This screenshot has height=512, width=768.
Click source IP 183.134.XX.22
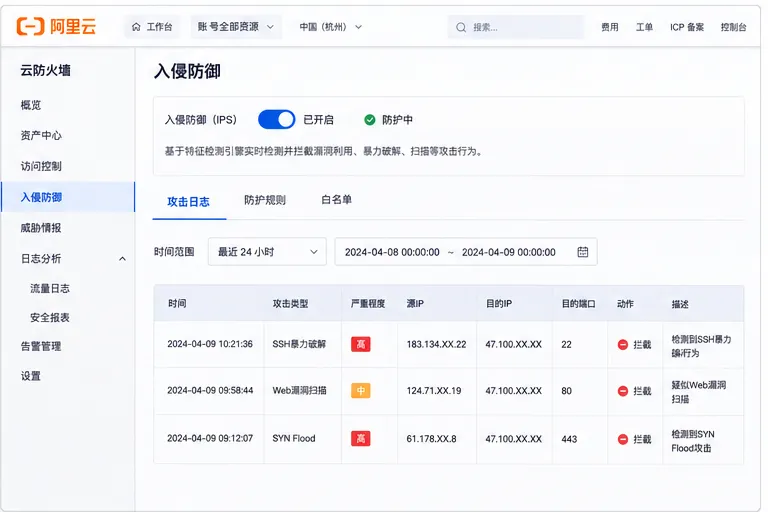pyautogui.click(x=436, y=344)
